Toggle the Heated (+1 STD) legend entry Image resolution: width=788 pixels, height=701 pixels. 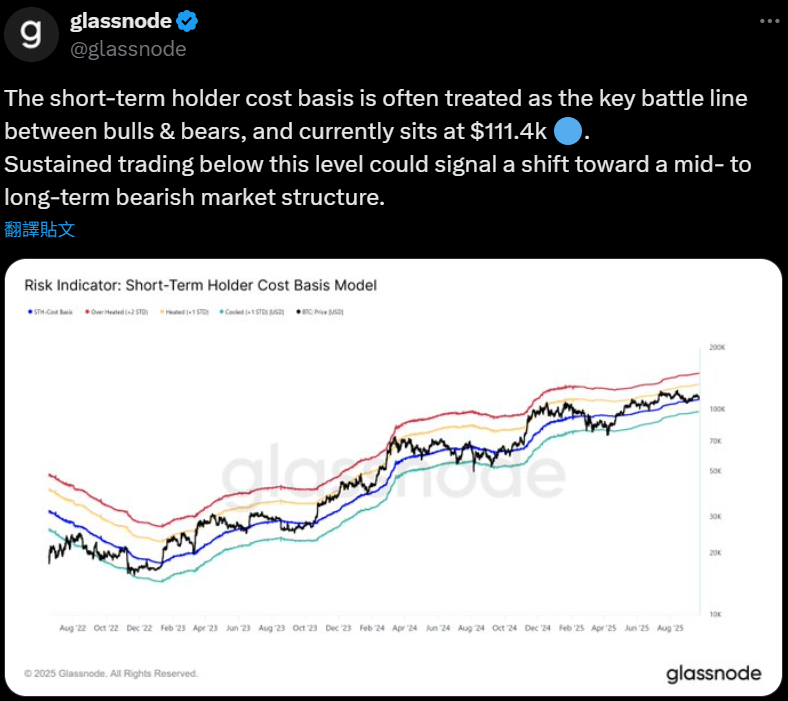[x=184, y=312]
